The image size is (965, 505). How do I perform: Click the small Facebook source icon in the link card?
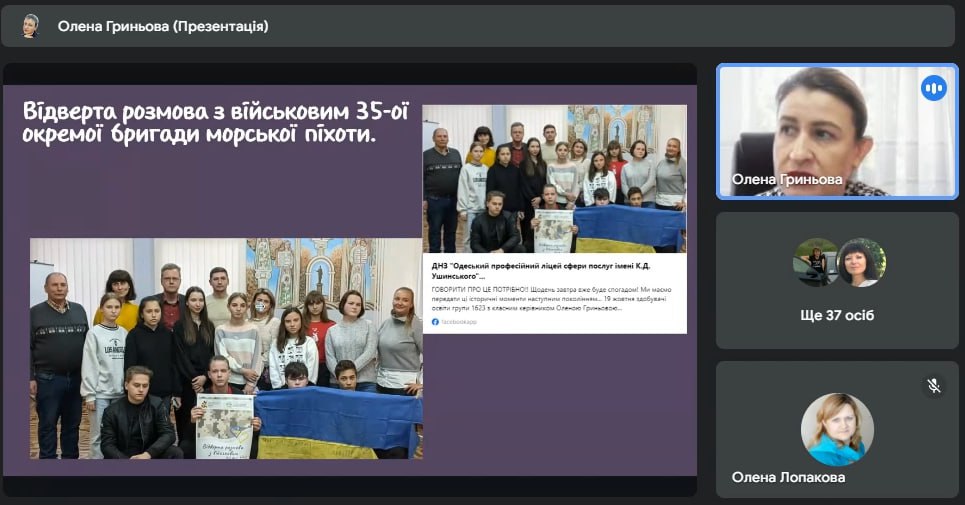point(435,322)
